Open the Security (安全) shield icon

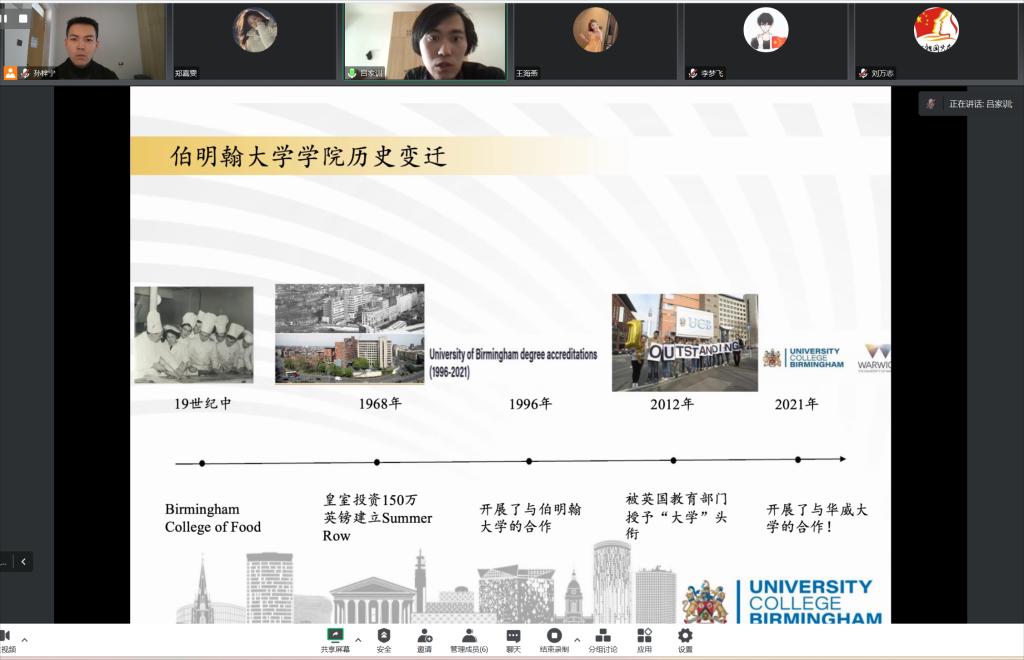tap(384, 636)
